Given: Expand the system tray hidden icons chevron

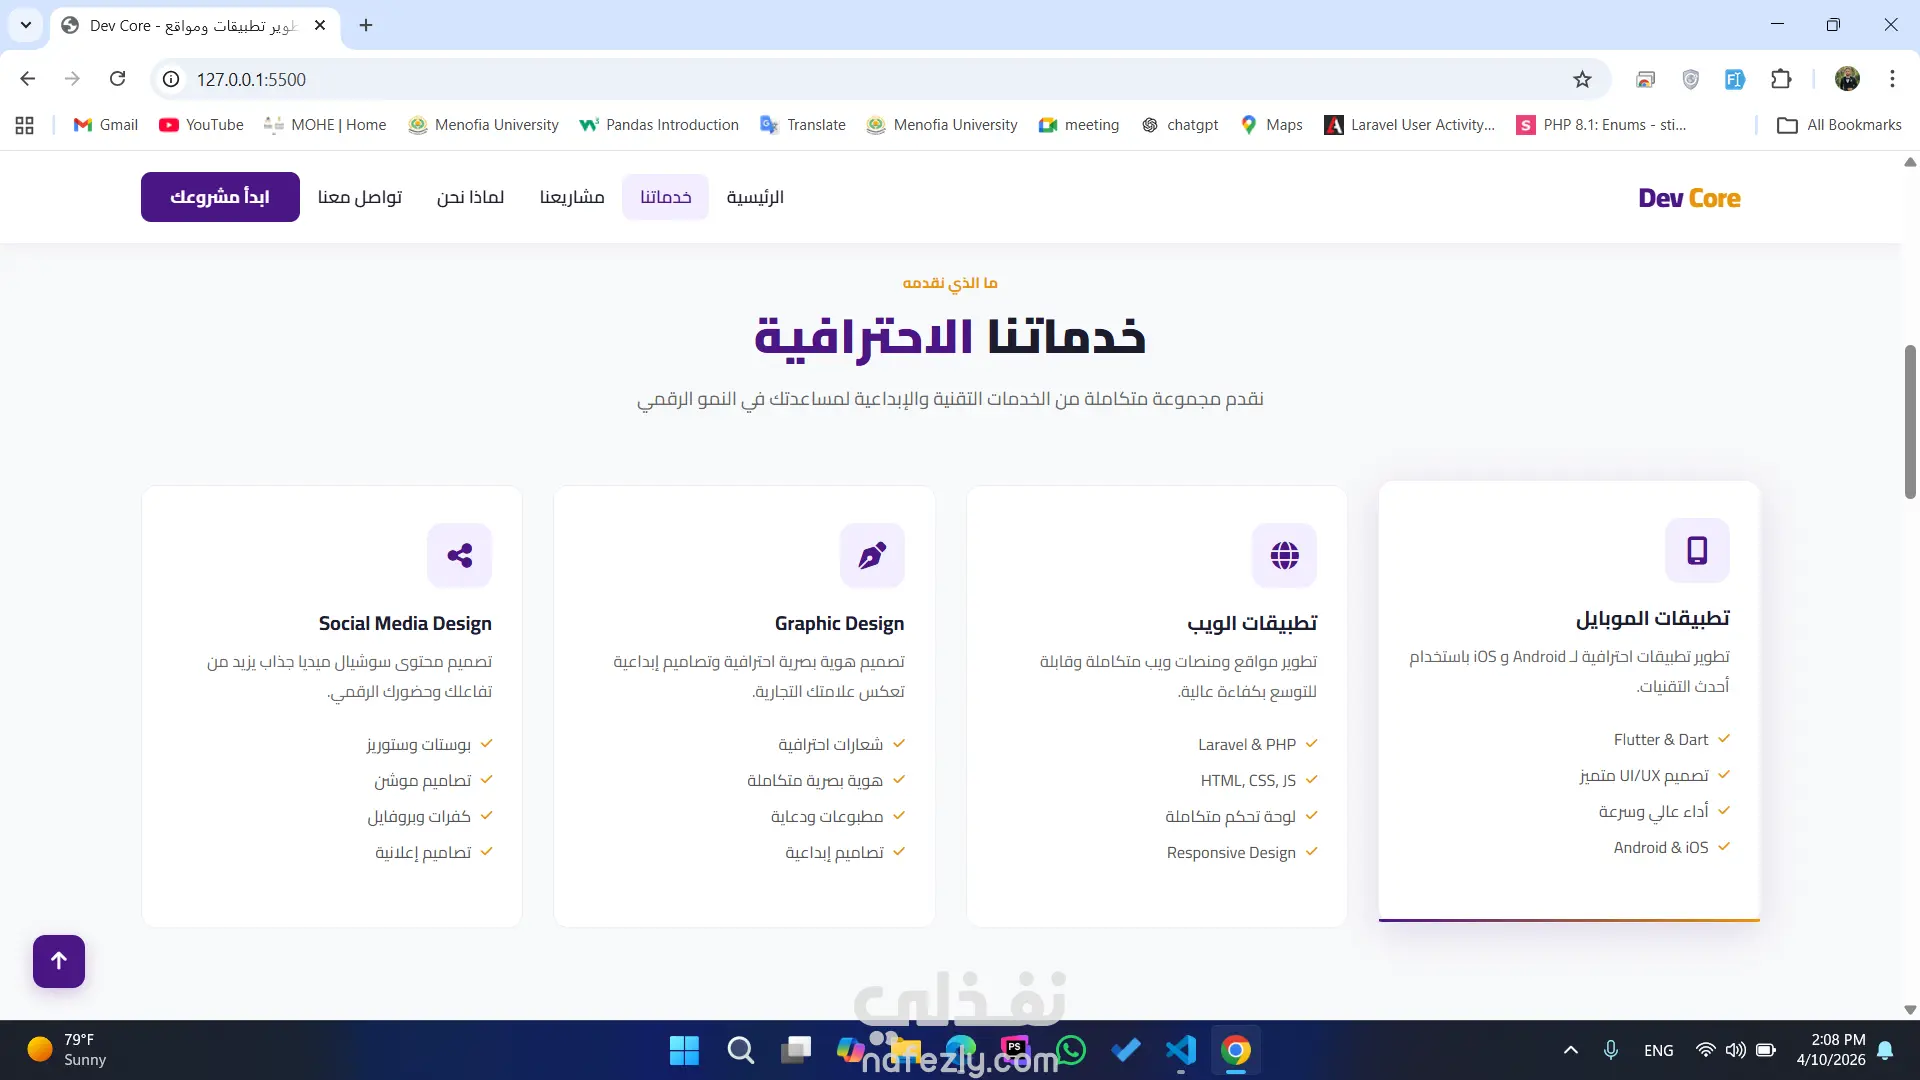Looking at the screenshot, I should [1571, 1050].
